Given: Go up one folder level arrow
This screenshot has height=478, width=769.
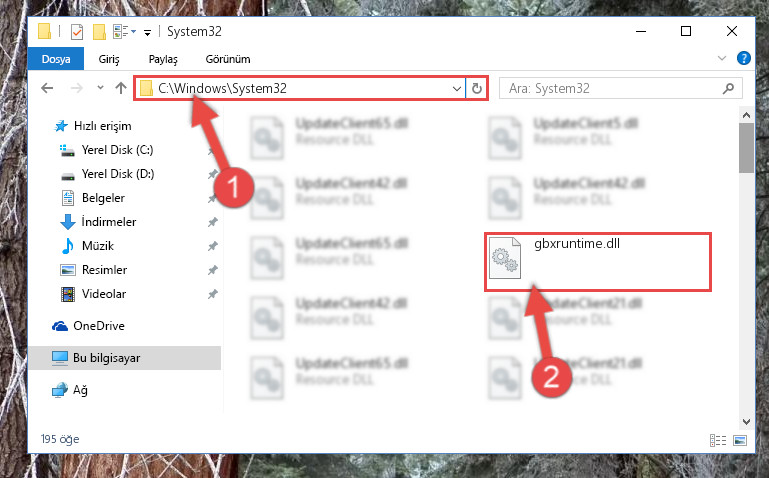Looking at the screenshot, I should [121, 88].
